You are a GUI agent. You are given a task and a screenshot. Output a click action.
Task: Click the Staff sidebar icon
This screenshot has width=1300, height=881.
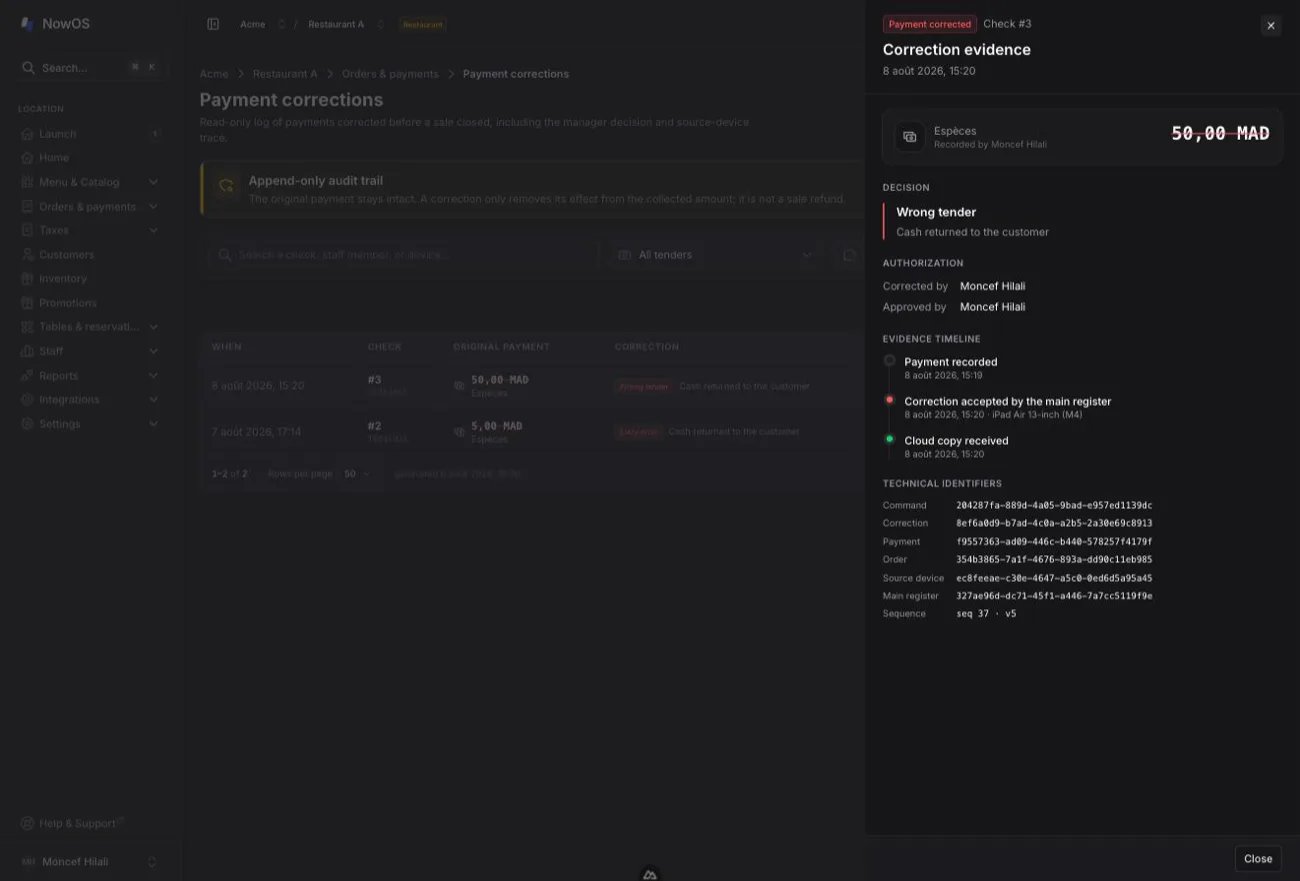[27, 352]
